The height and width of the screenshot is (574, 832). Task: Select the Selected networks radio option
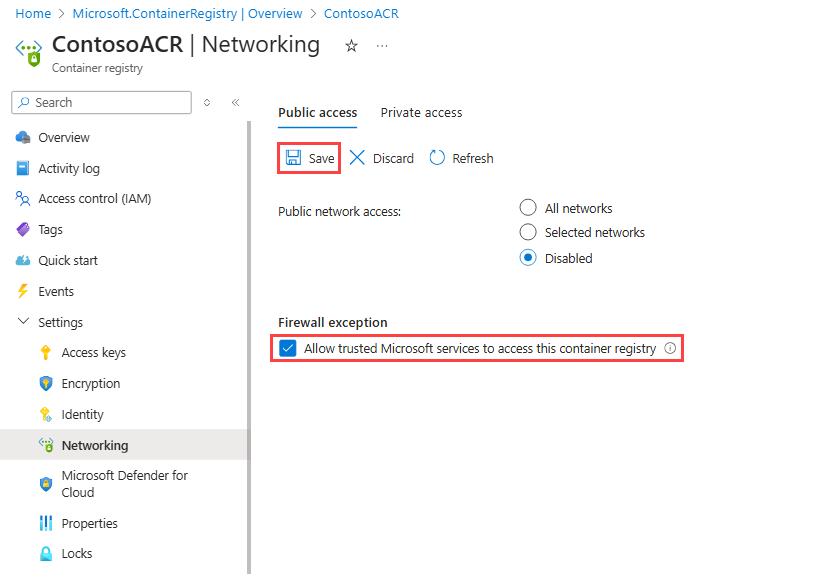click(528, 232)
